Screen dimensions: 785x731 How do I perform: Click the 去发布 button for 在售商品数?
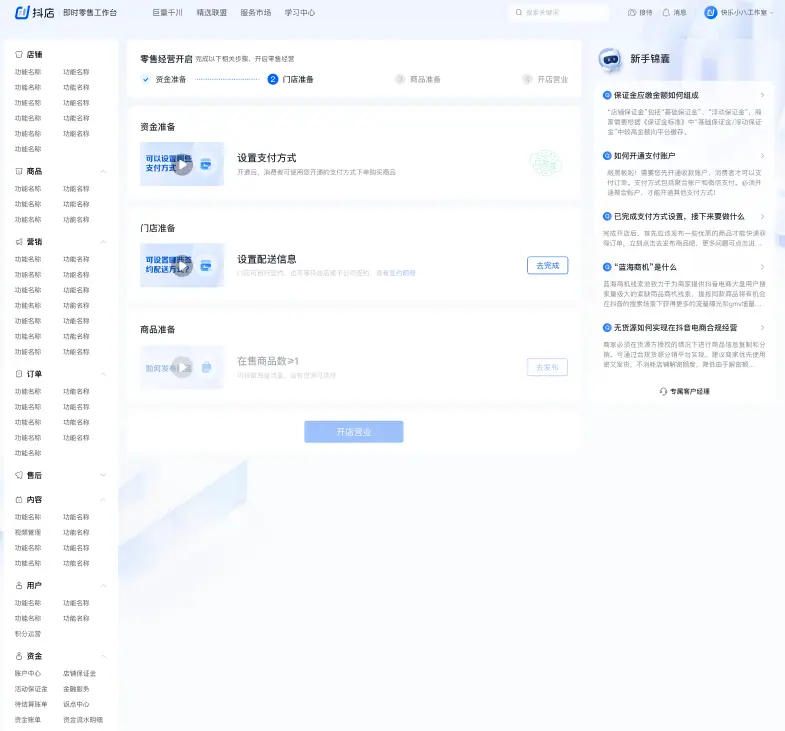[x=547, y=367]
